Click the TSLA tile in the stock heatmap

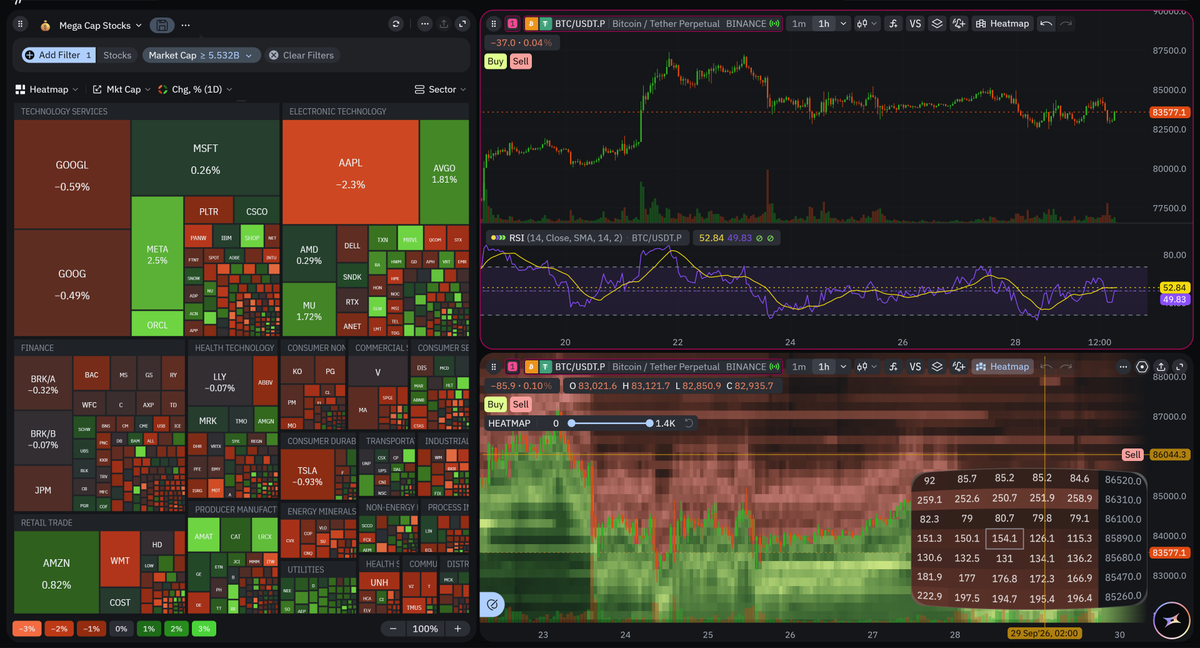coord(309,475)
